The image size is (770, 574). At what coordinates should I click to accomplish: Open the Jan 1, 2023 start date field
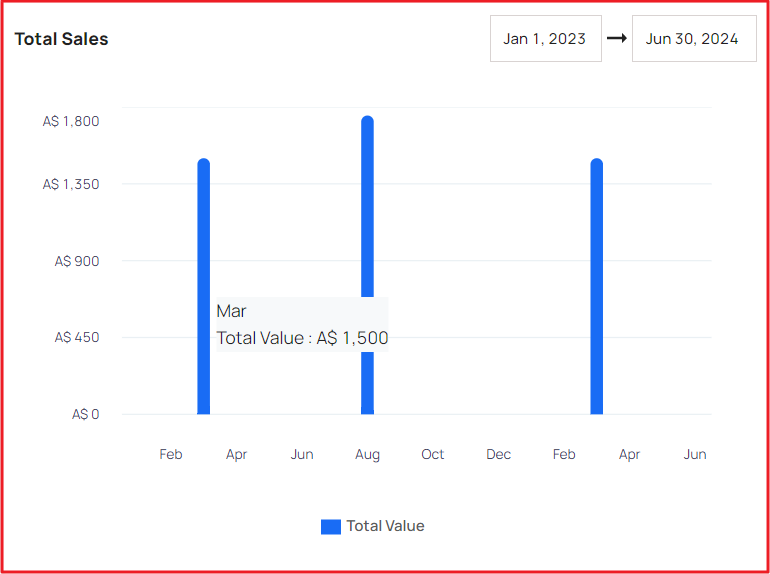[x=546, y=38]
